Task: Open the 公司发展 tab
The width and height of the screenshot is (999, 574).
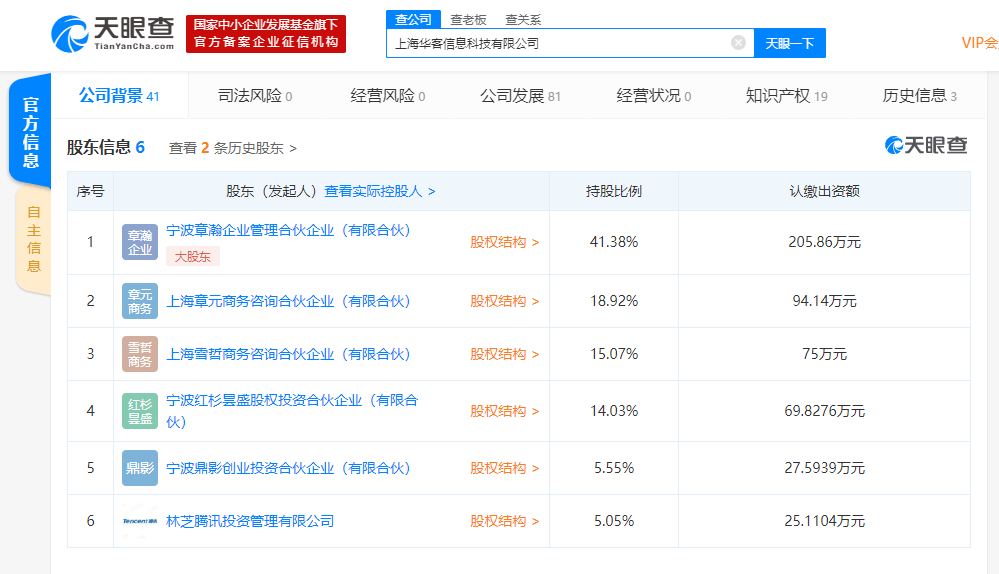Action: tap(520, 96)
